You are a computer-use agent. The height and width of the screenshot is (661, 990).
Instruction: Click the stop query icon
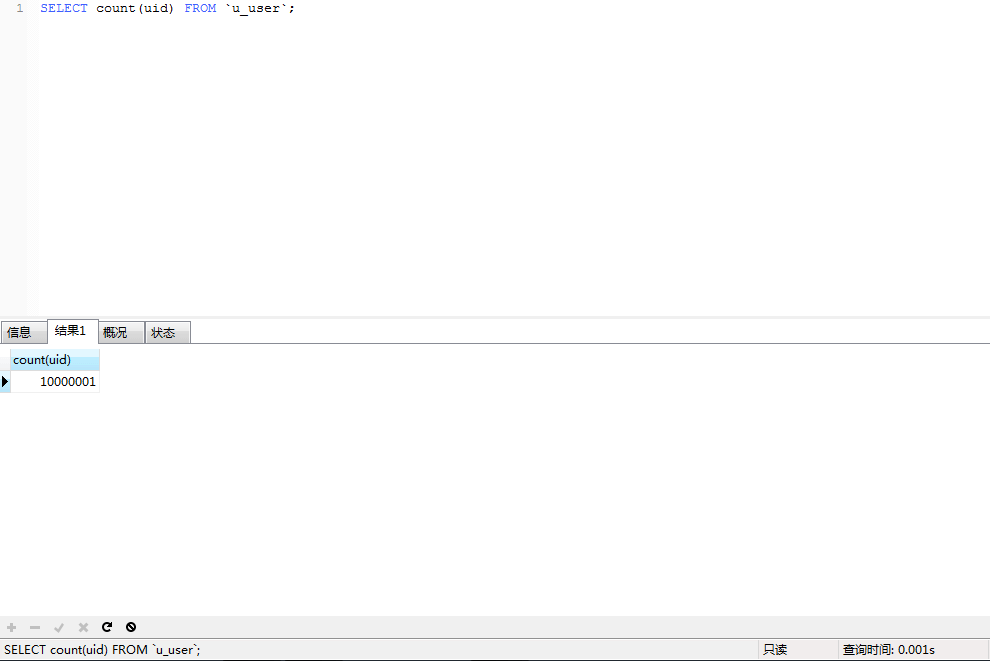click(x=131, y=627)
